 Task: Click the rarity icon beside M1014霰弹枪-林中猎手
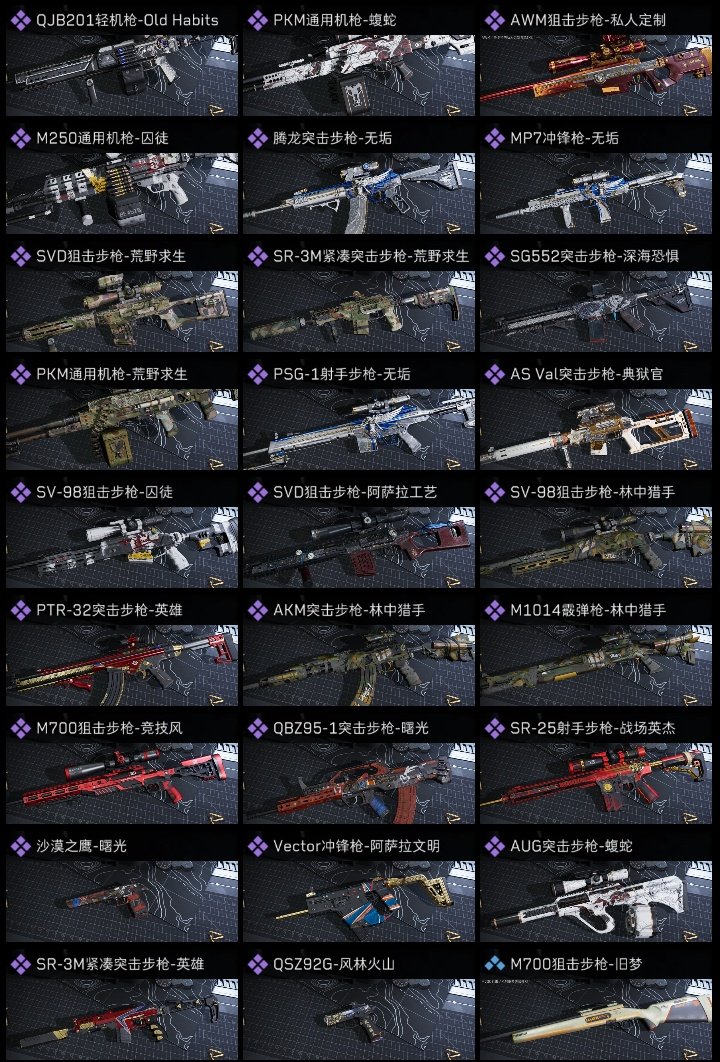tap(495, 610)
